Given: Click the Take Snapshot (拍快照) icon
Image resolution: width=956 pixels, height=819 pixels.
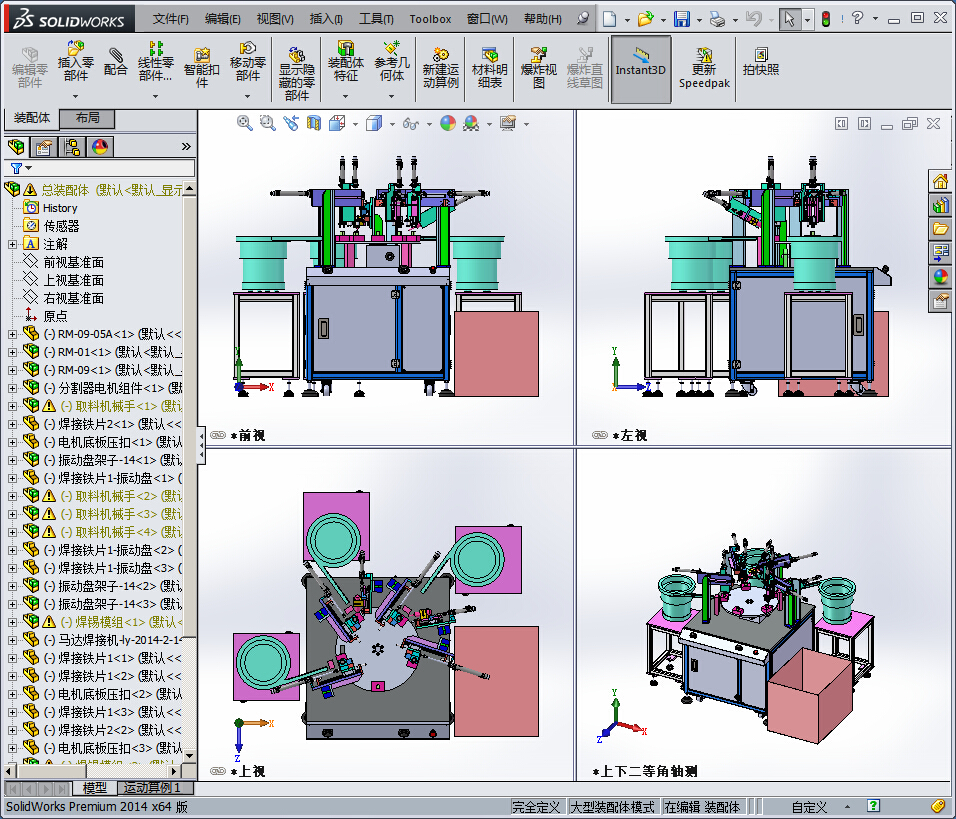Looking at the screenshot, I should click(761, 61).
